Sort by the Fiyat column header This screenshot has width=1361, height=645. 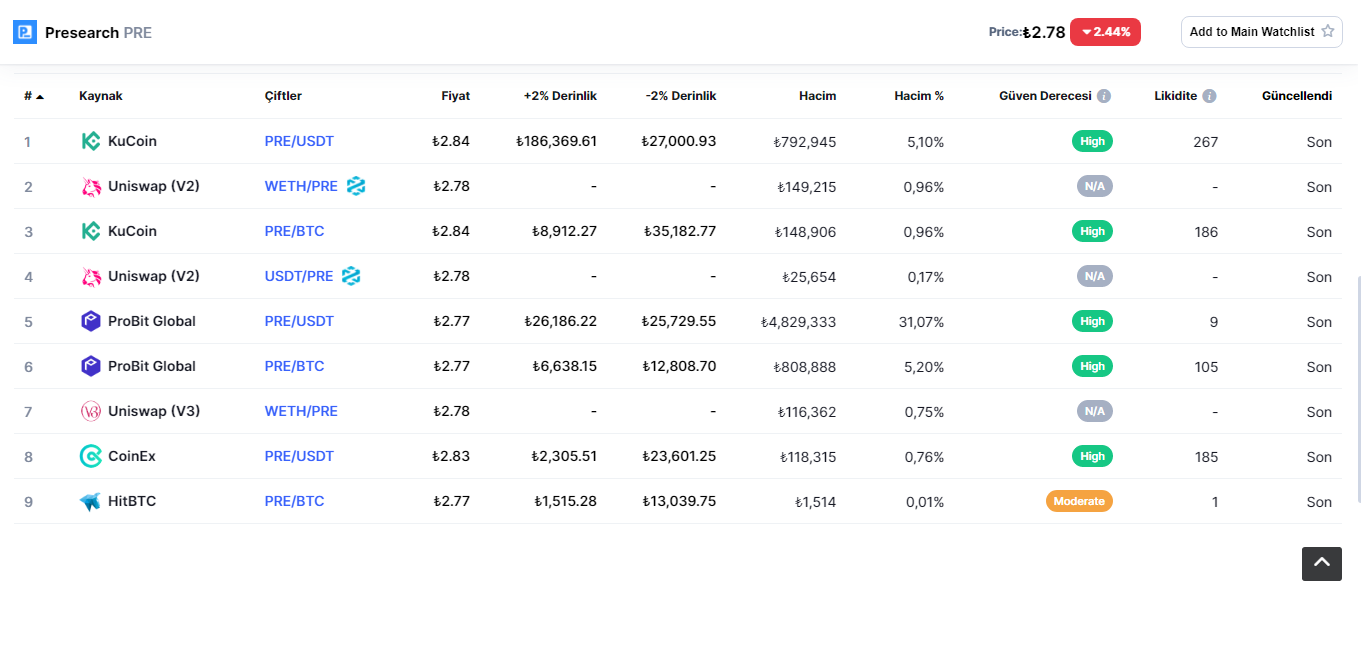tap(455, 96)
